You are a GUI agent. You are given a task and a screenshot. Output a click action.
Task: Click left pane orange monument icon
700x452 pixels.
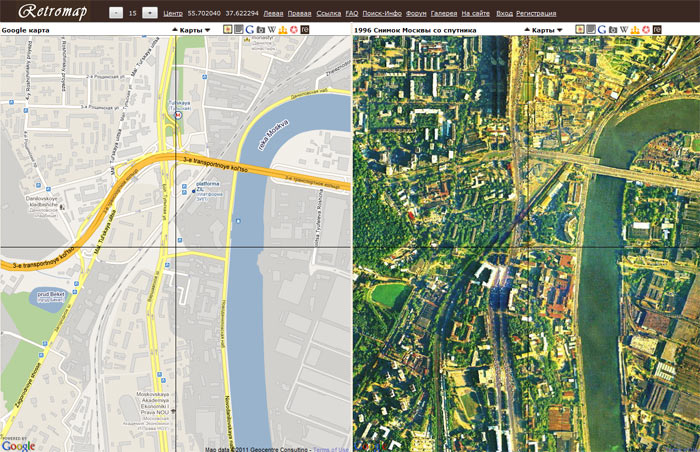point(283,29)
